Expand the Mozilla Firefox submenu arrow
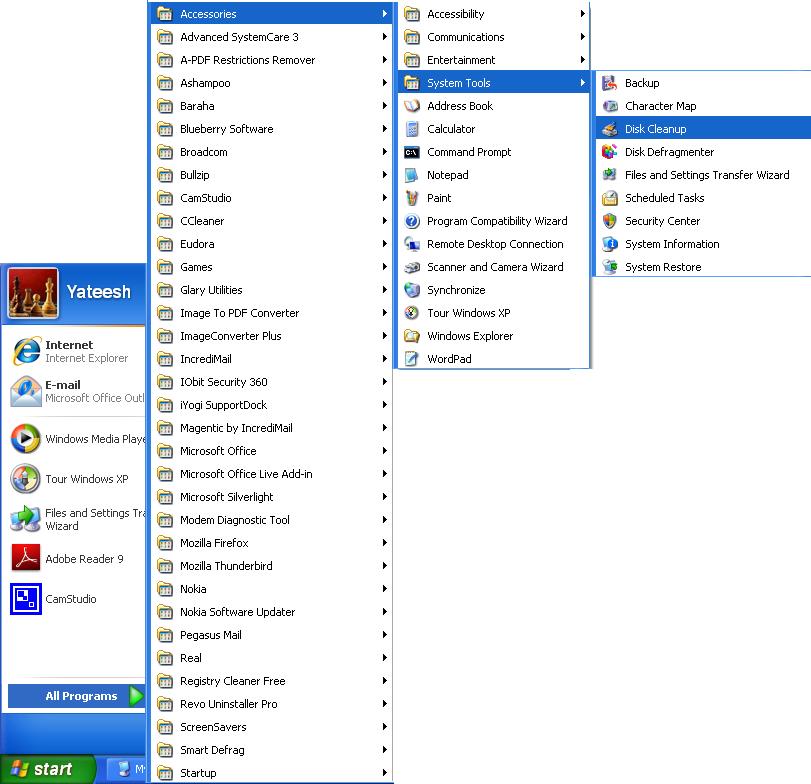This screenshot has height=784, width=811. click(x=384, y=542)
